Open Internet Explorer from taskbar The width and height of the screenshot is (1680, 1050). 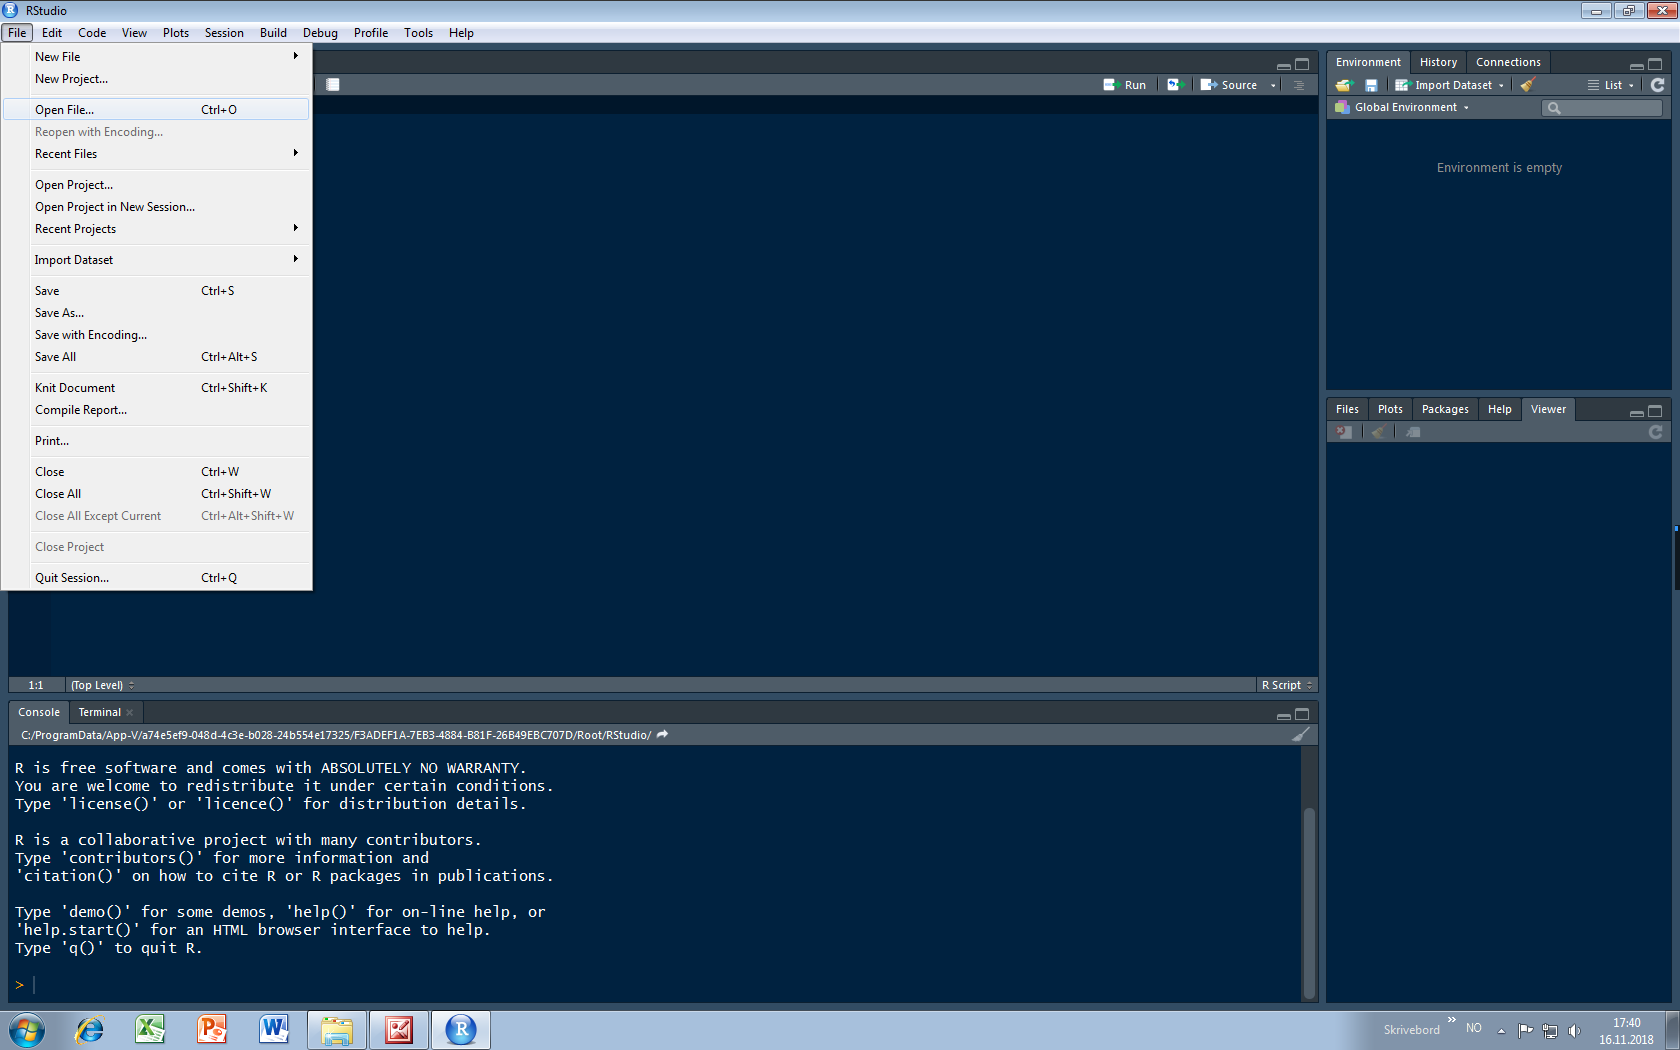[x=89, y=1029]
